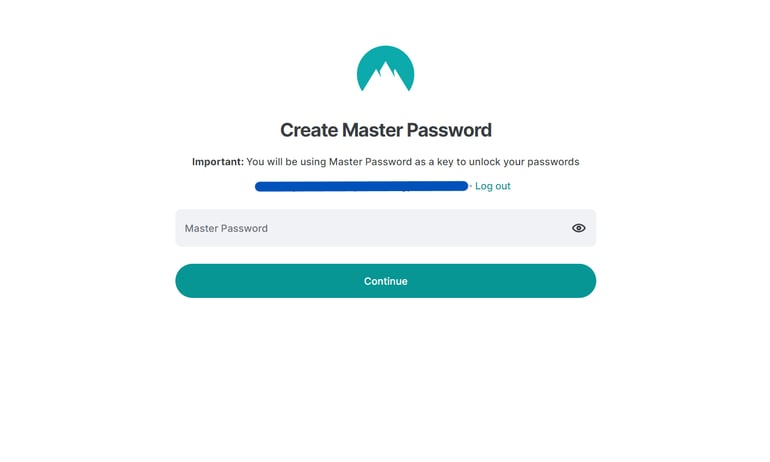Submit the form with the teal Continue button
The height and width of the screenshot is (462, 770).
pos(385,281)
